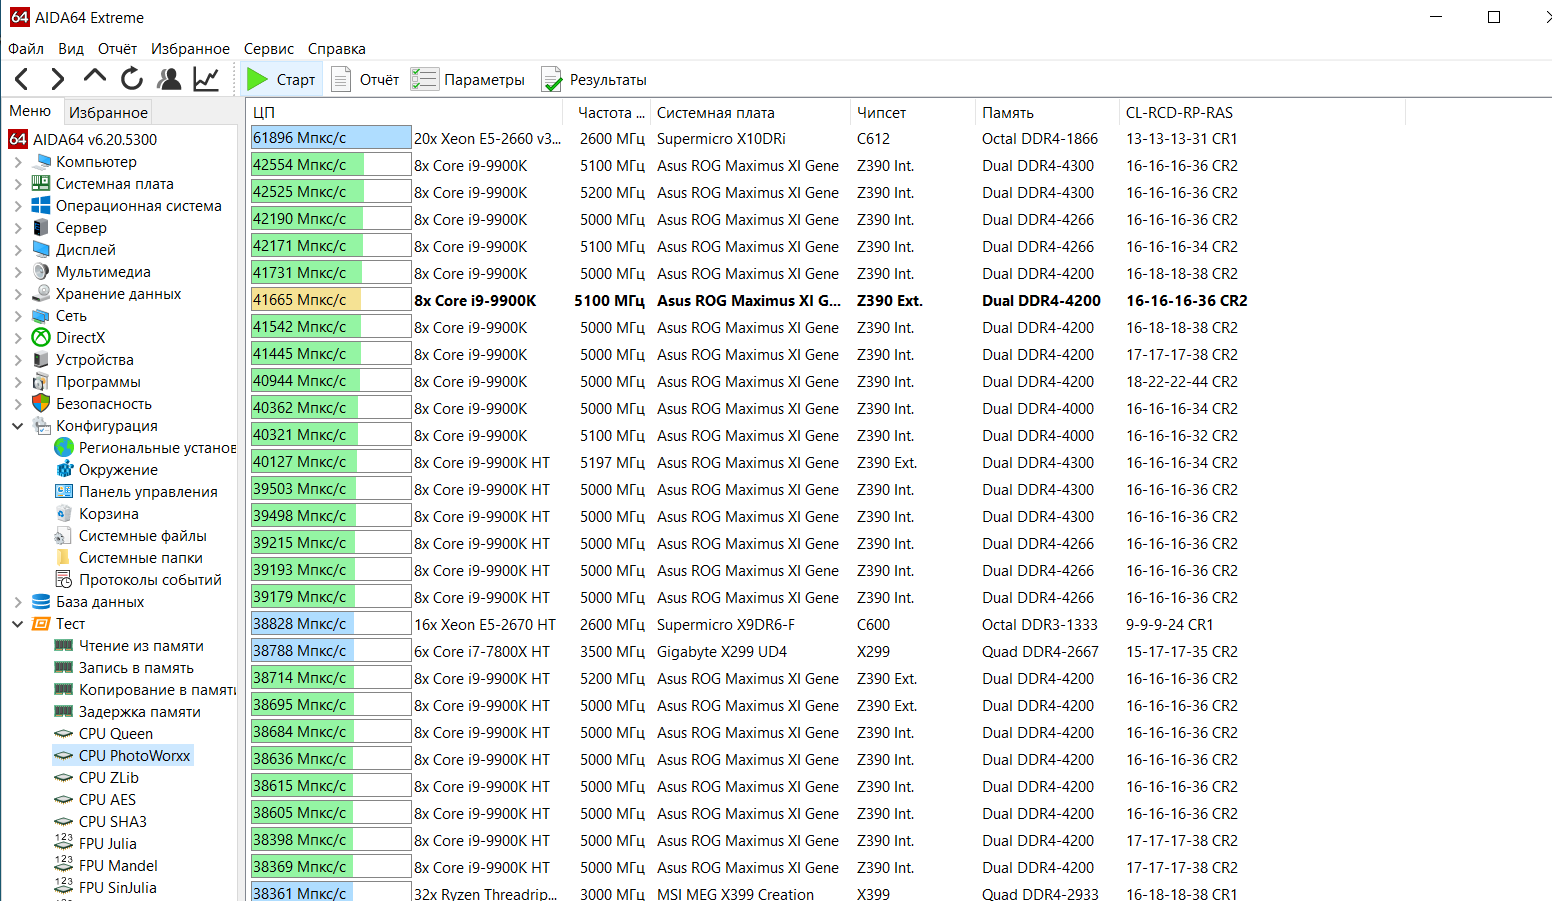Expand the Системная плата tree node
Screen dimensions: 1552x901
(18, 184)
